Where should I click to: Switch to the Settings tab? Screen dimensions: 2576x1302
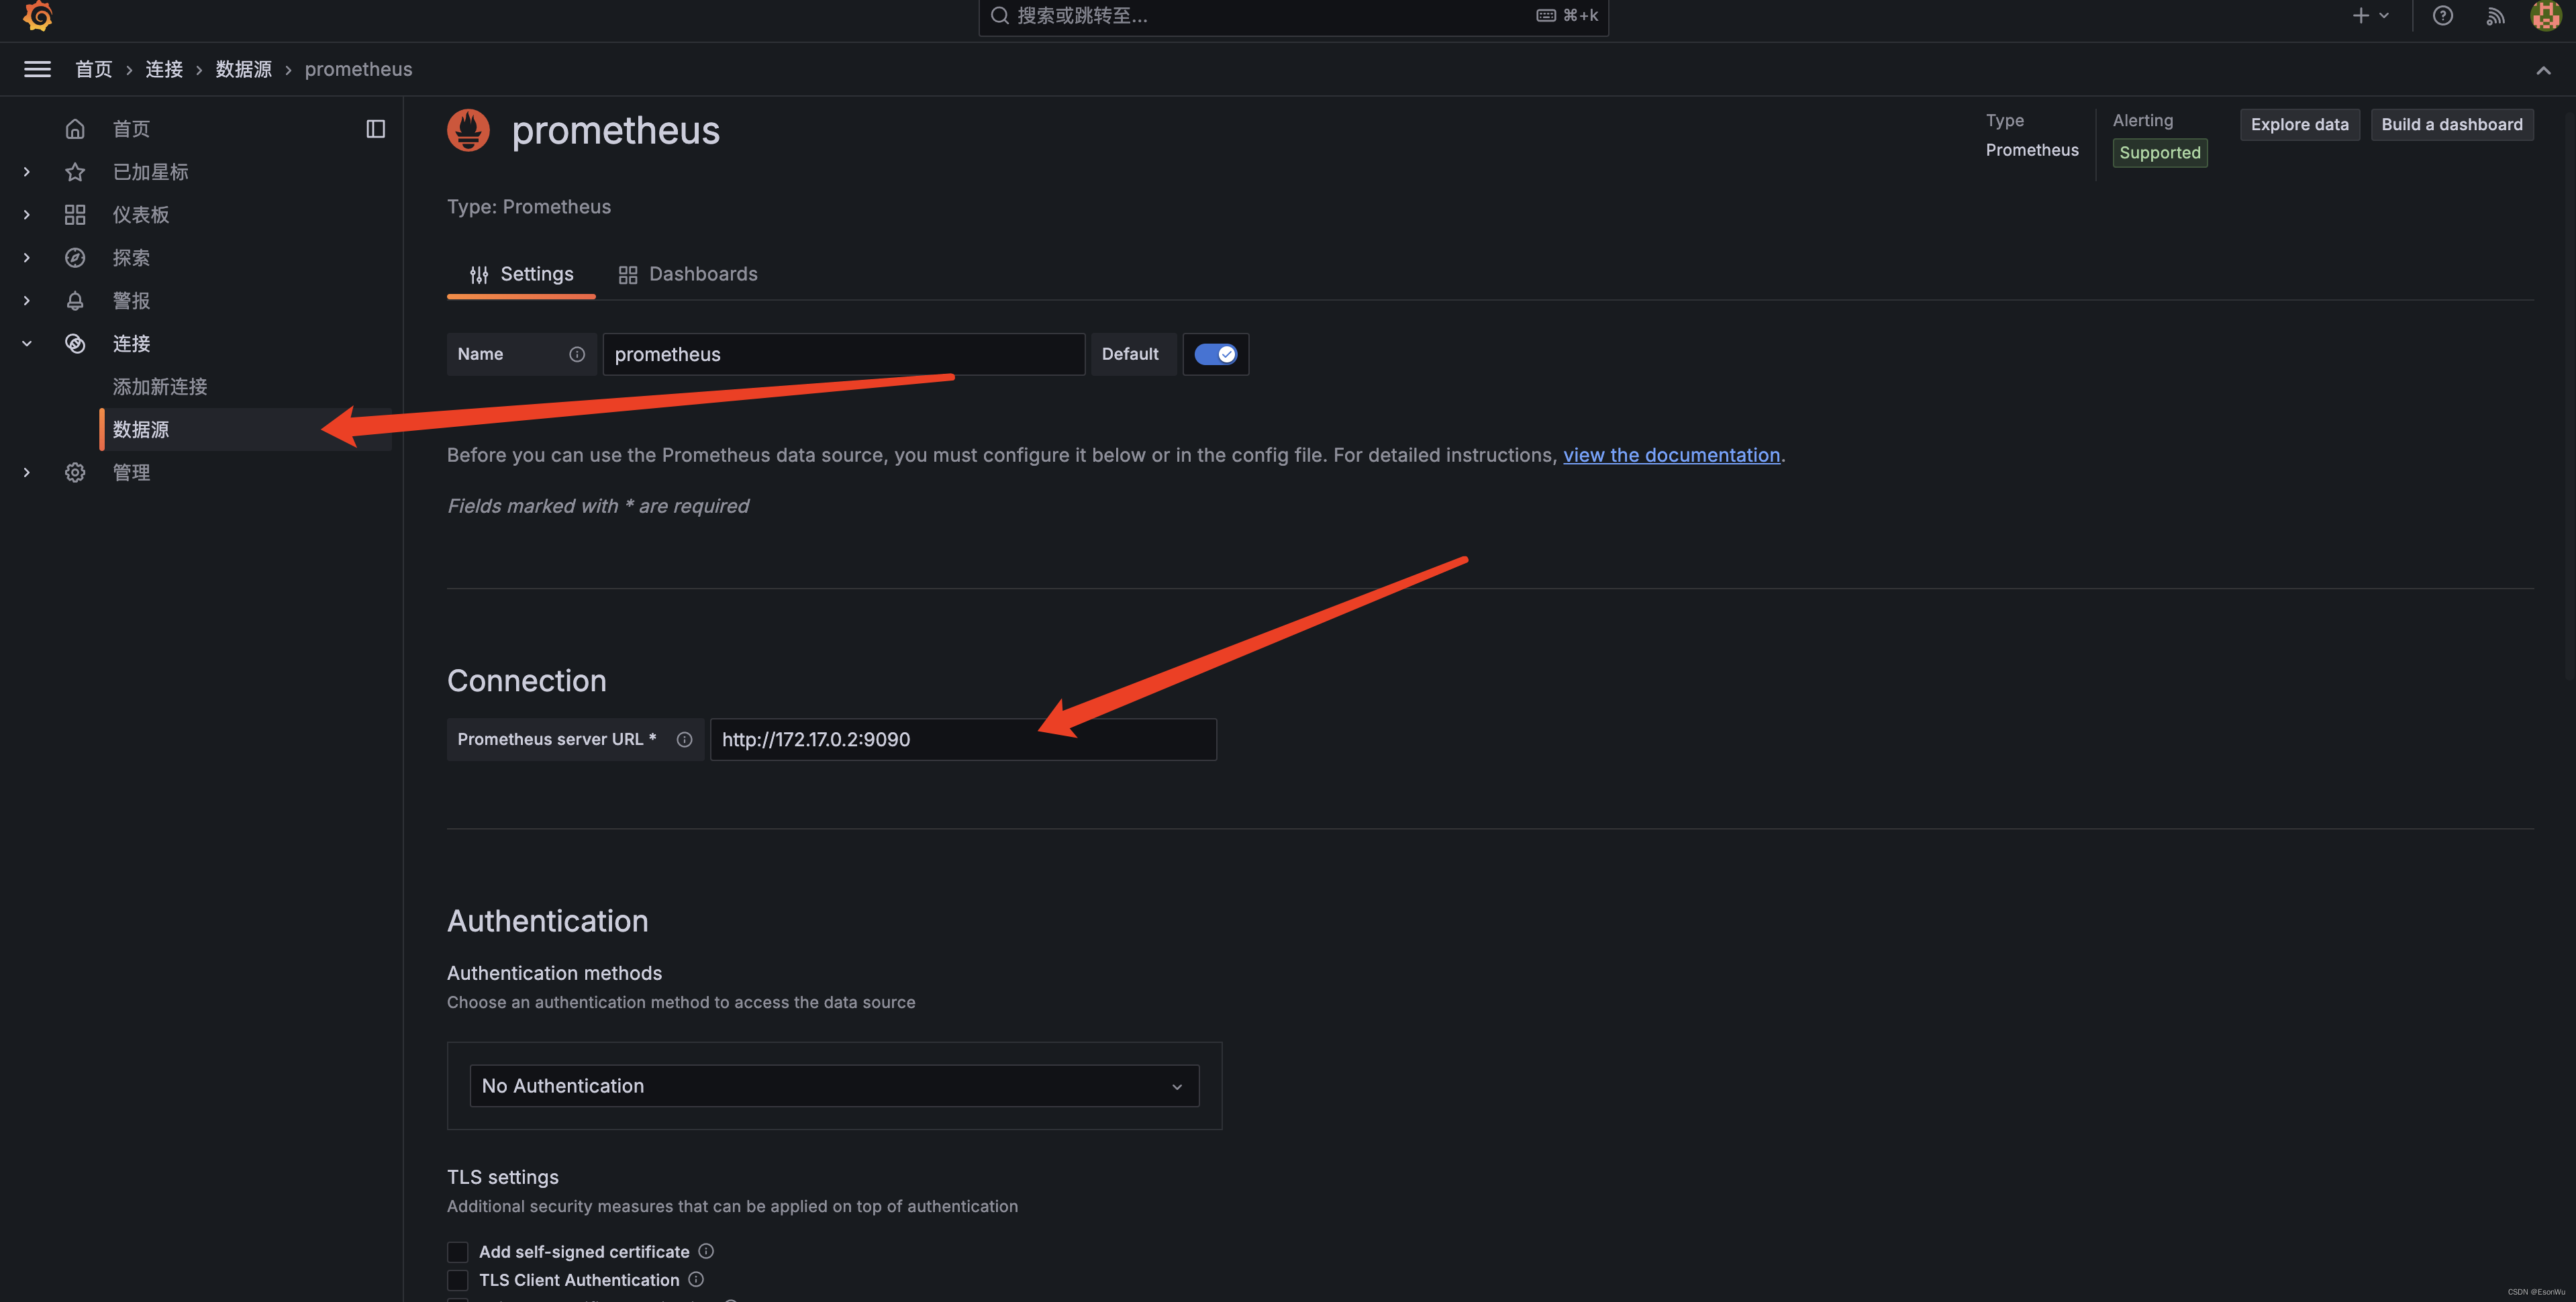pyautogui.click(x=521, y=274)
